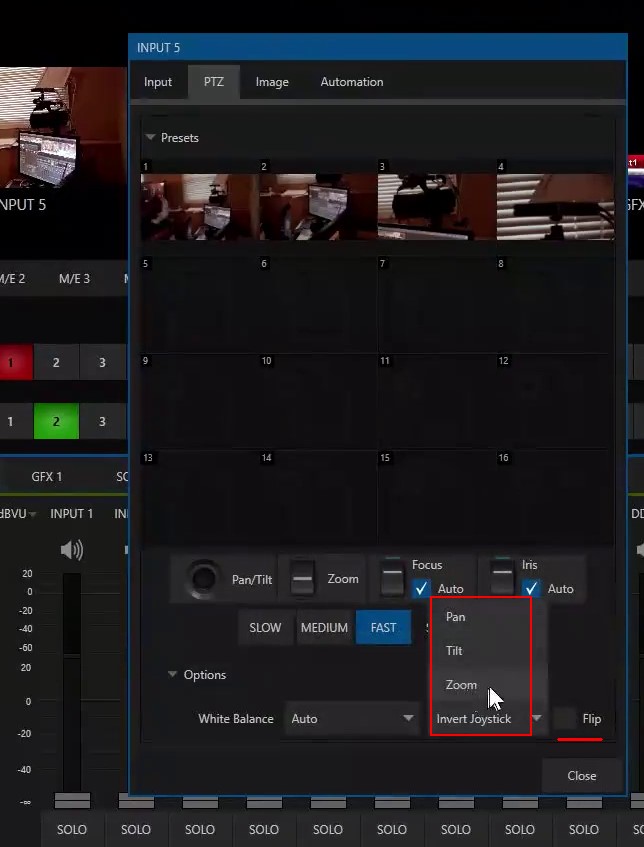Recall PTZ preset 4 thumbnail
Viewport: 644px width, 847px height.
[555, 206]
